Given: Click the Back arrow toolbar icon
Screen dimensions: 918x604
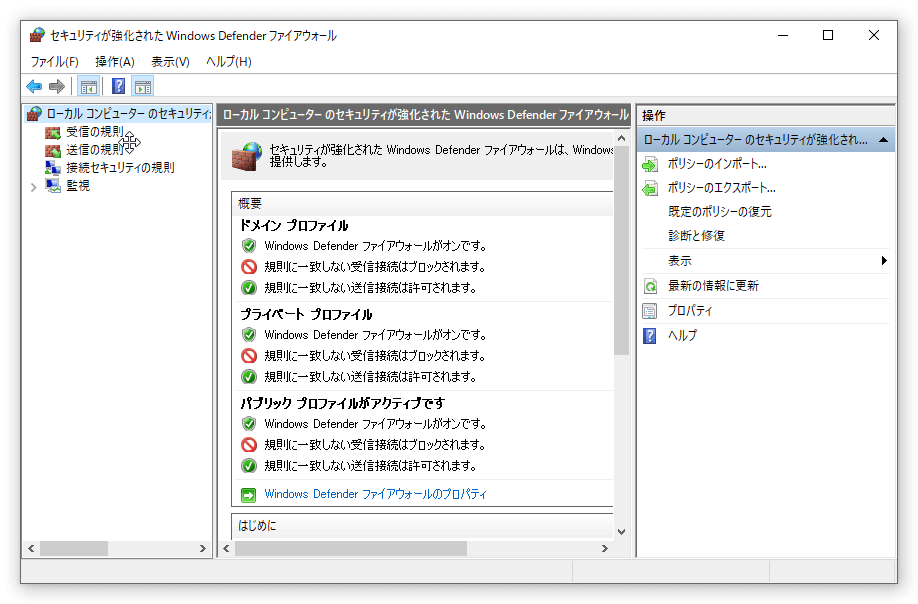Looking at the screenshot, I should [34, 87].
